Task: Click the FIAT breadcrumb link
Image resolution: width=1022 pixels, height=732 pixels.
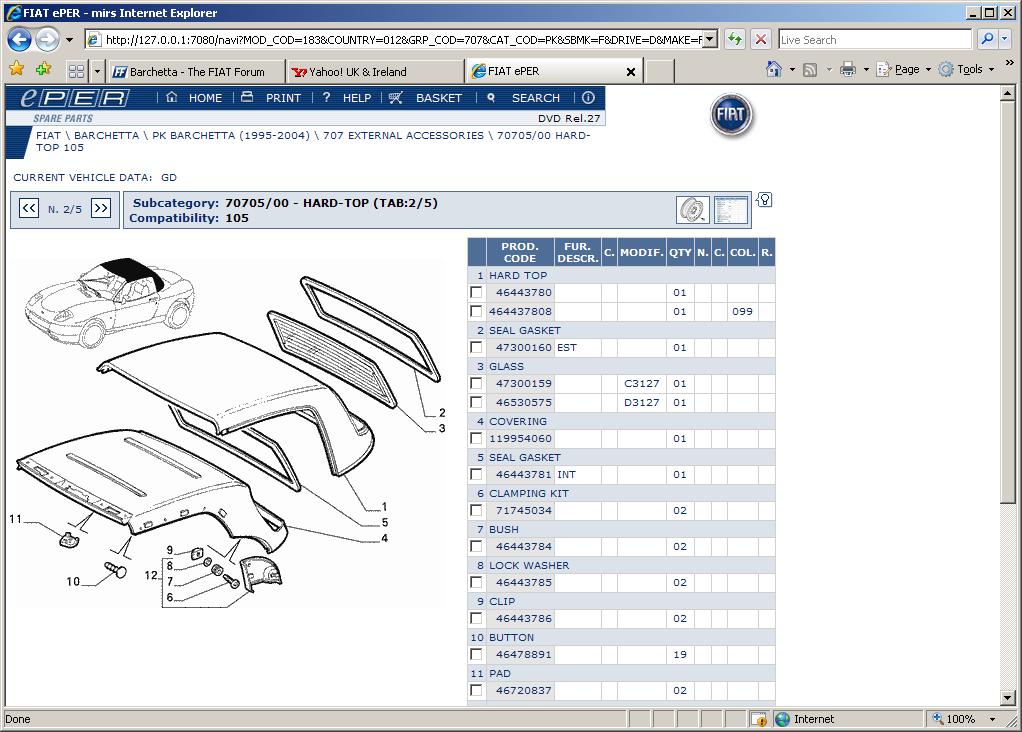Action: click(x=48, y=135)
